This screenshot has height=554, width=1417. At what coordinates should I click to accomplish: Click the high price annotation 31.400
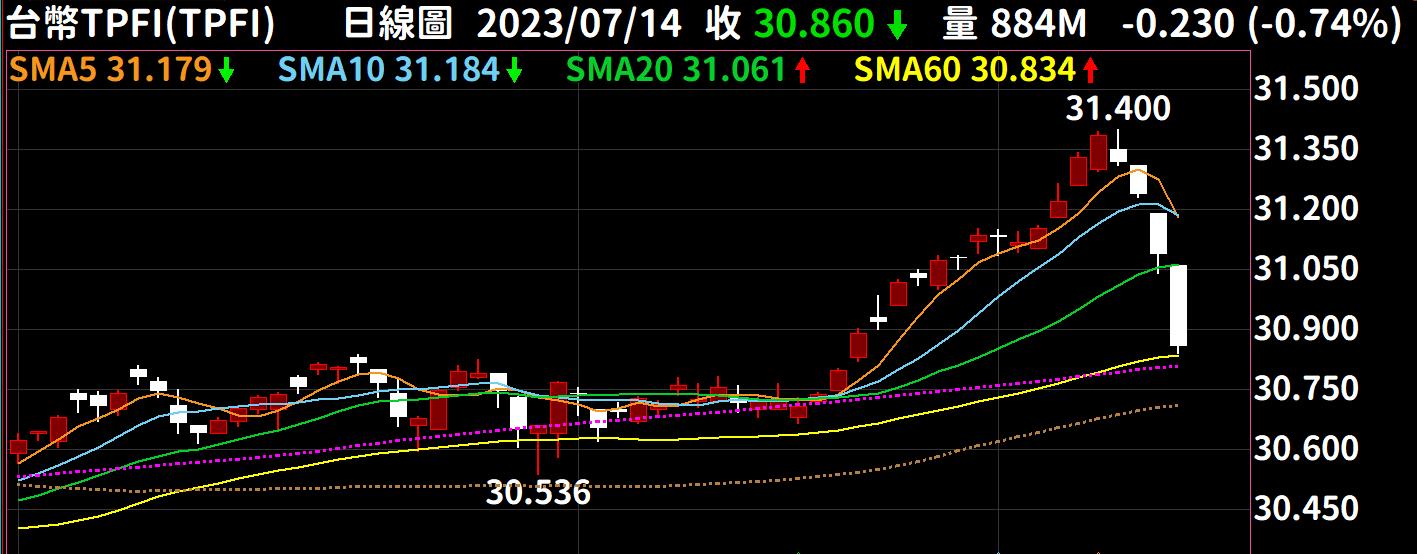click(1118, 108)
